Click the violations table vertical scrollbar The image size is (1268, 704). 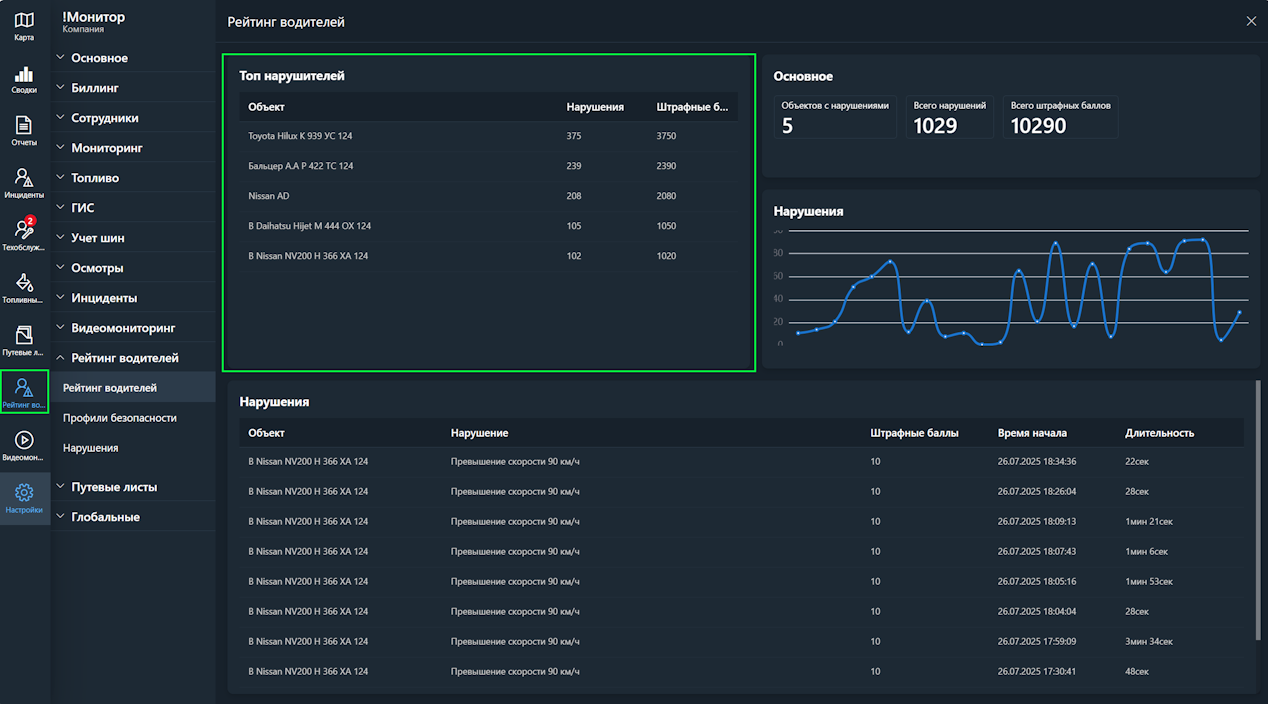pos(1258,510)
